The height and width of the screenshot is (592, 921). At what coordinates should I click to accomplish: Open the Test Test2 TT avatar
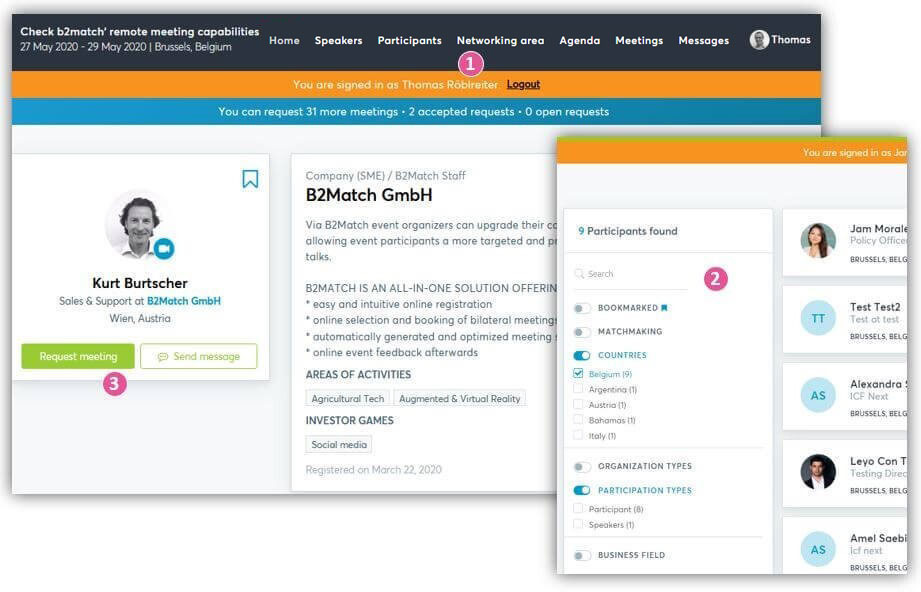[x=818, y=318]
